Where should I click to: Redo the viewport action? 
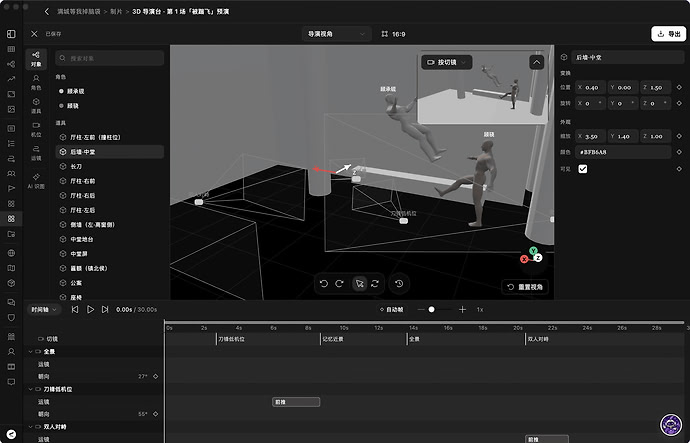pyautogui.click(x=339, y=284)
